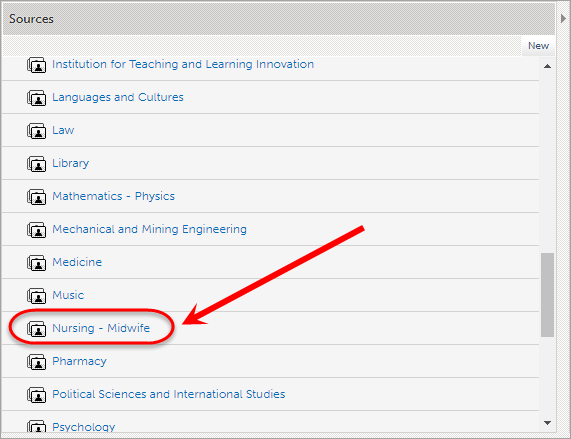Click the scrollbar up arrow
The height and width of the screenshot is (439, 571).
547,66
